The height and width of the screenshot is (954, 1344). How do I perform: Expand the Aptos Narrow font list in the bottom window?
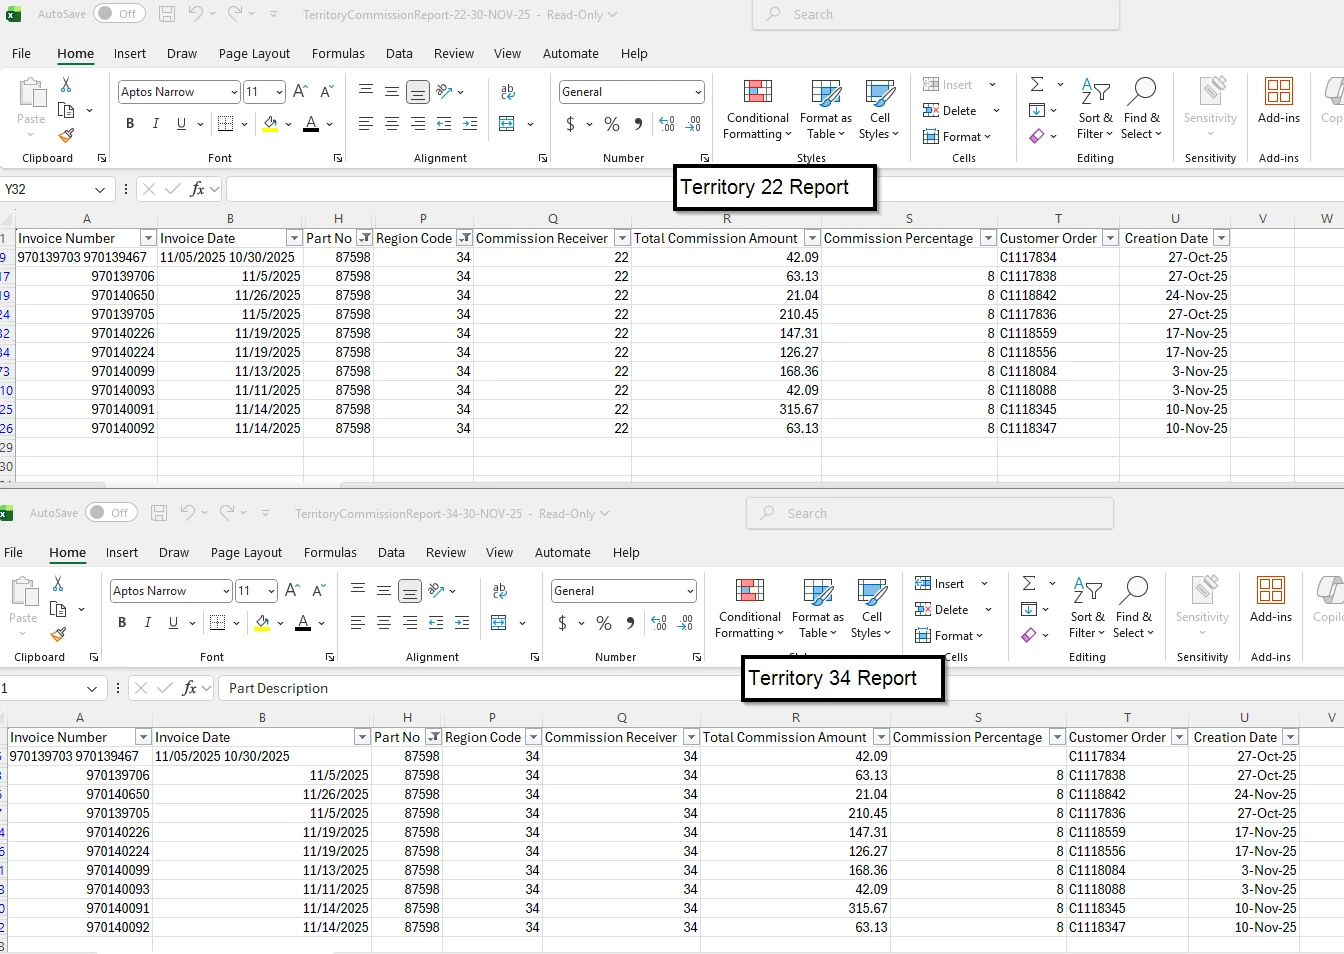[226, 591]
